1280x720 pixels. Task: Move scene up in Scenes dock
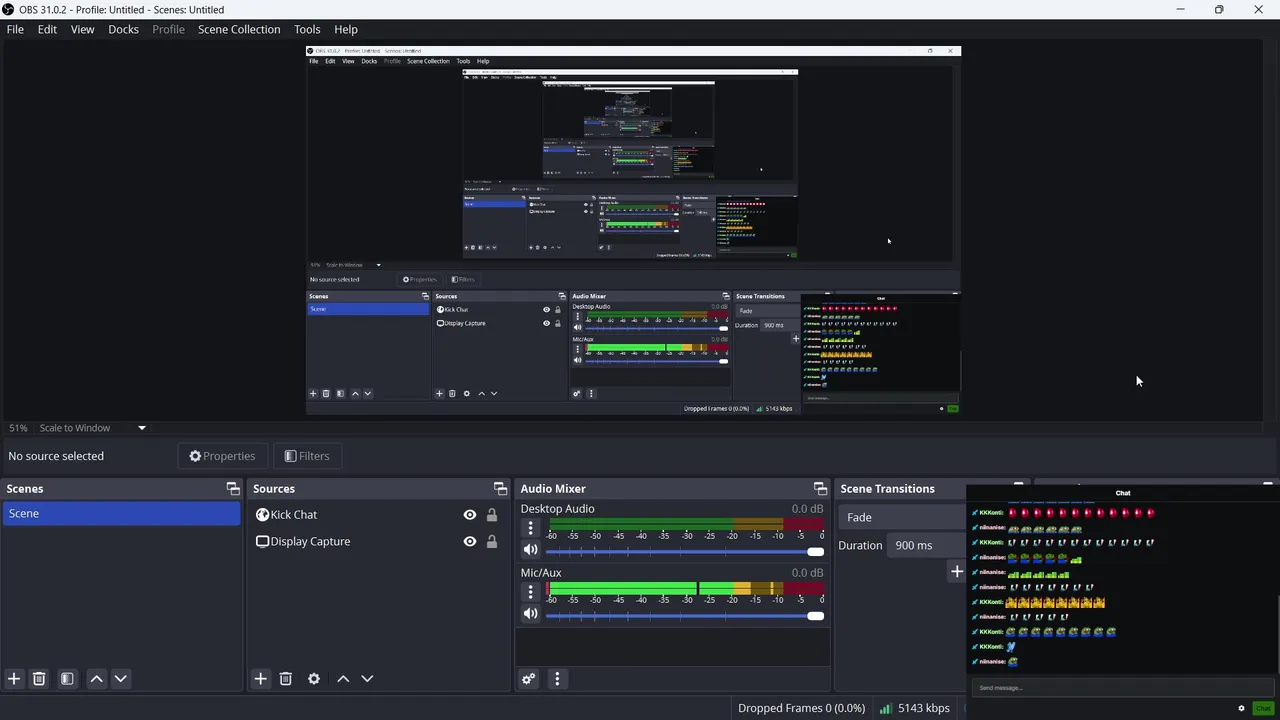tap(96, 678)
